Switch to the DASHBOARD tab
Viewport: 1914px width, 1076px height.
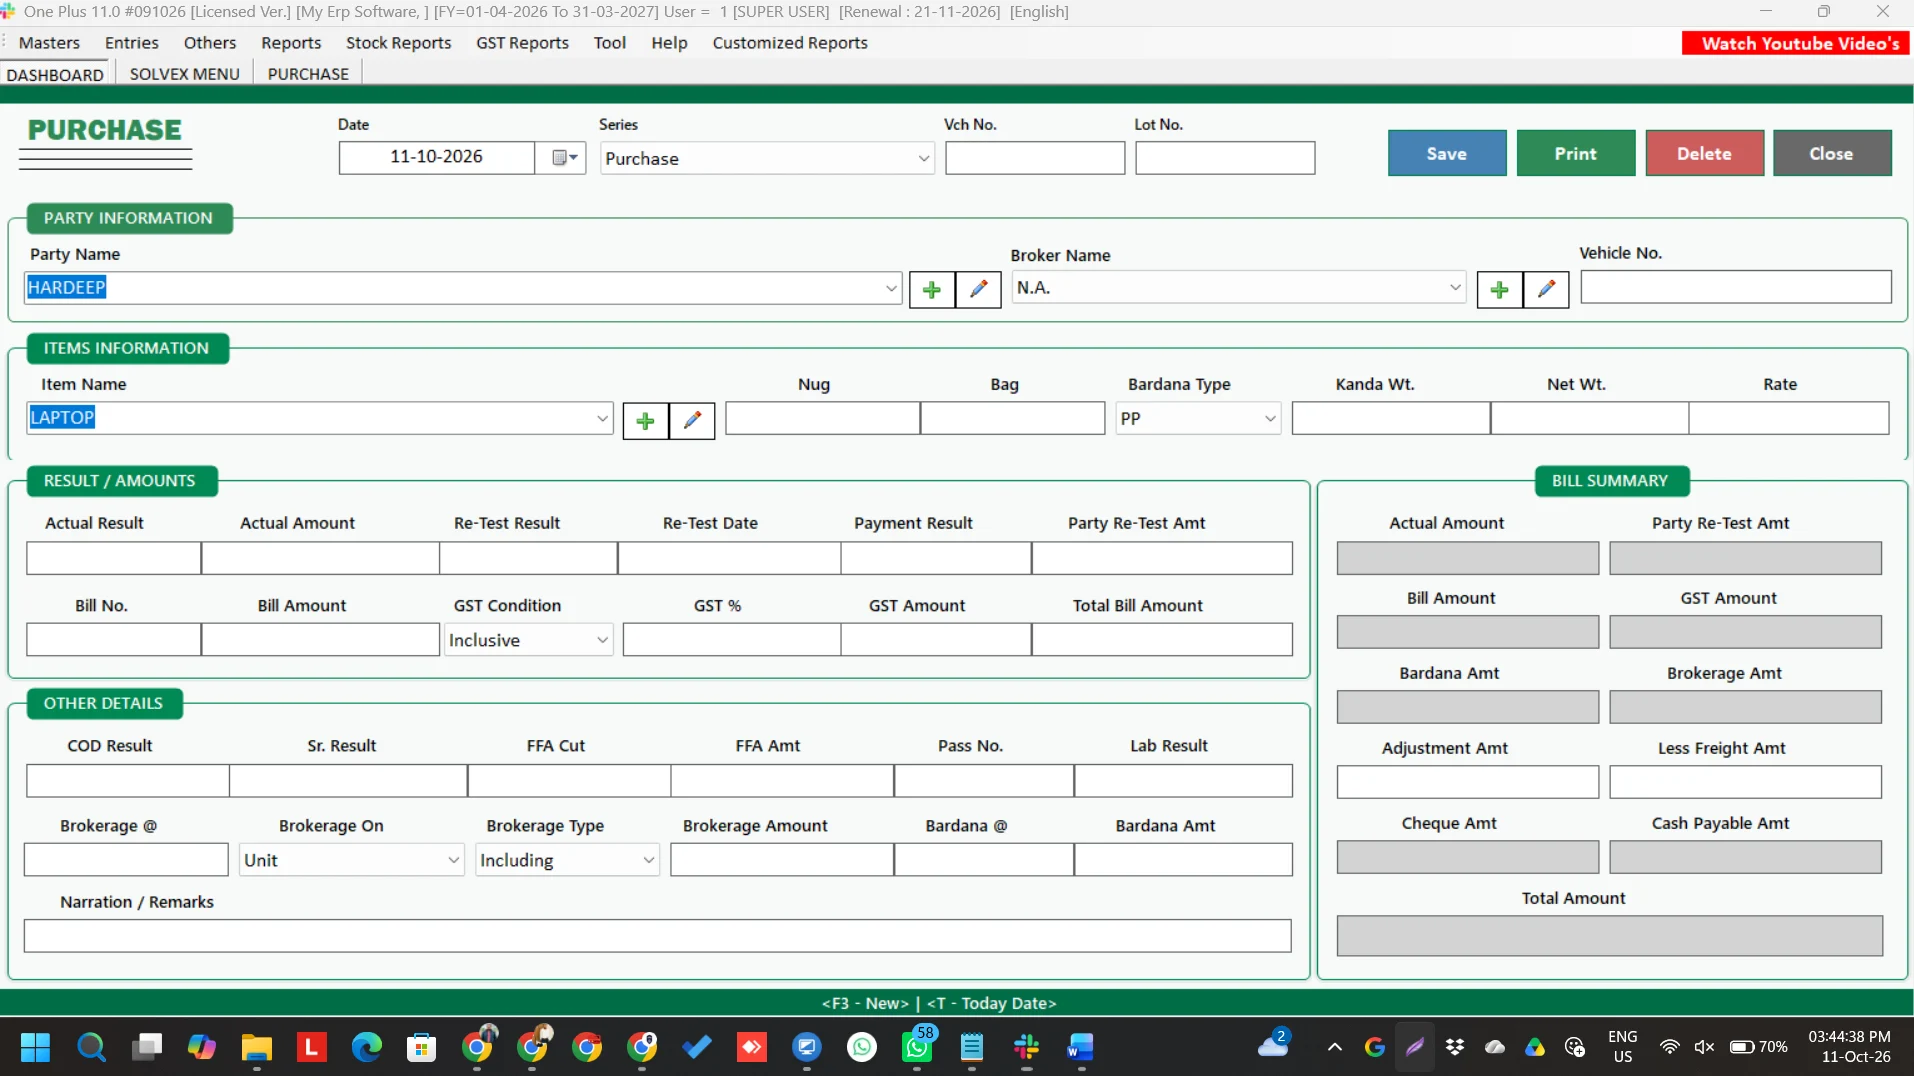pyautogui.click(x=55, y=74)
